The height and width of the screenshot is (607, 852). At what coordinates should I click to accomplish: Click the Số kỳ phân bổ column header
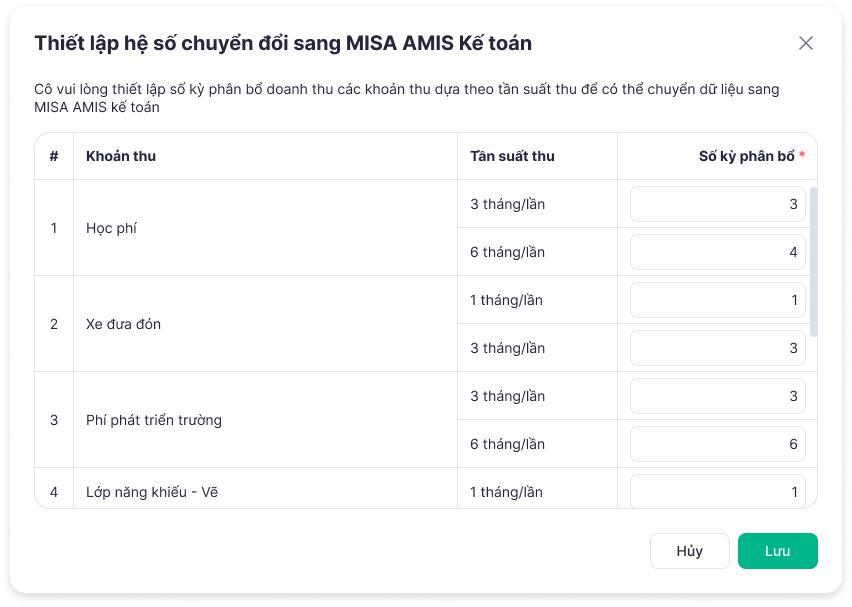(x=746, y=156)
